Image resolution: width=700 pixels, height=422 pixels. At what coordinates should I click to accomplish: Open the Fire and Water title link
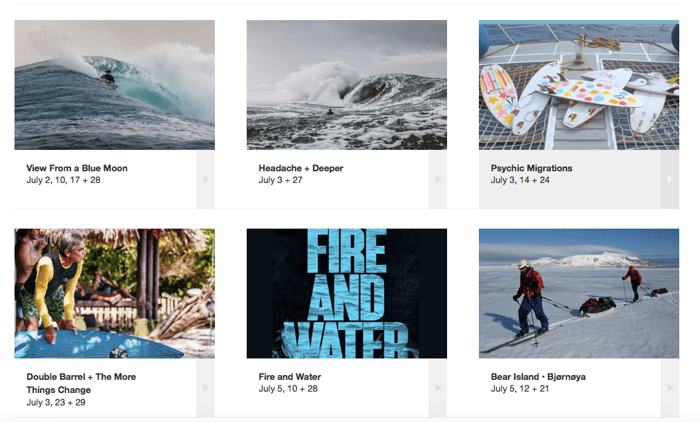(x=290, y=377)
